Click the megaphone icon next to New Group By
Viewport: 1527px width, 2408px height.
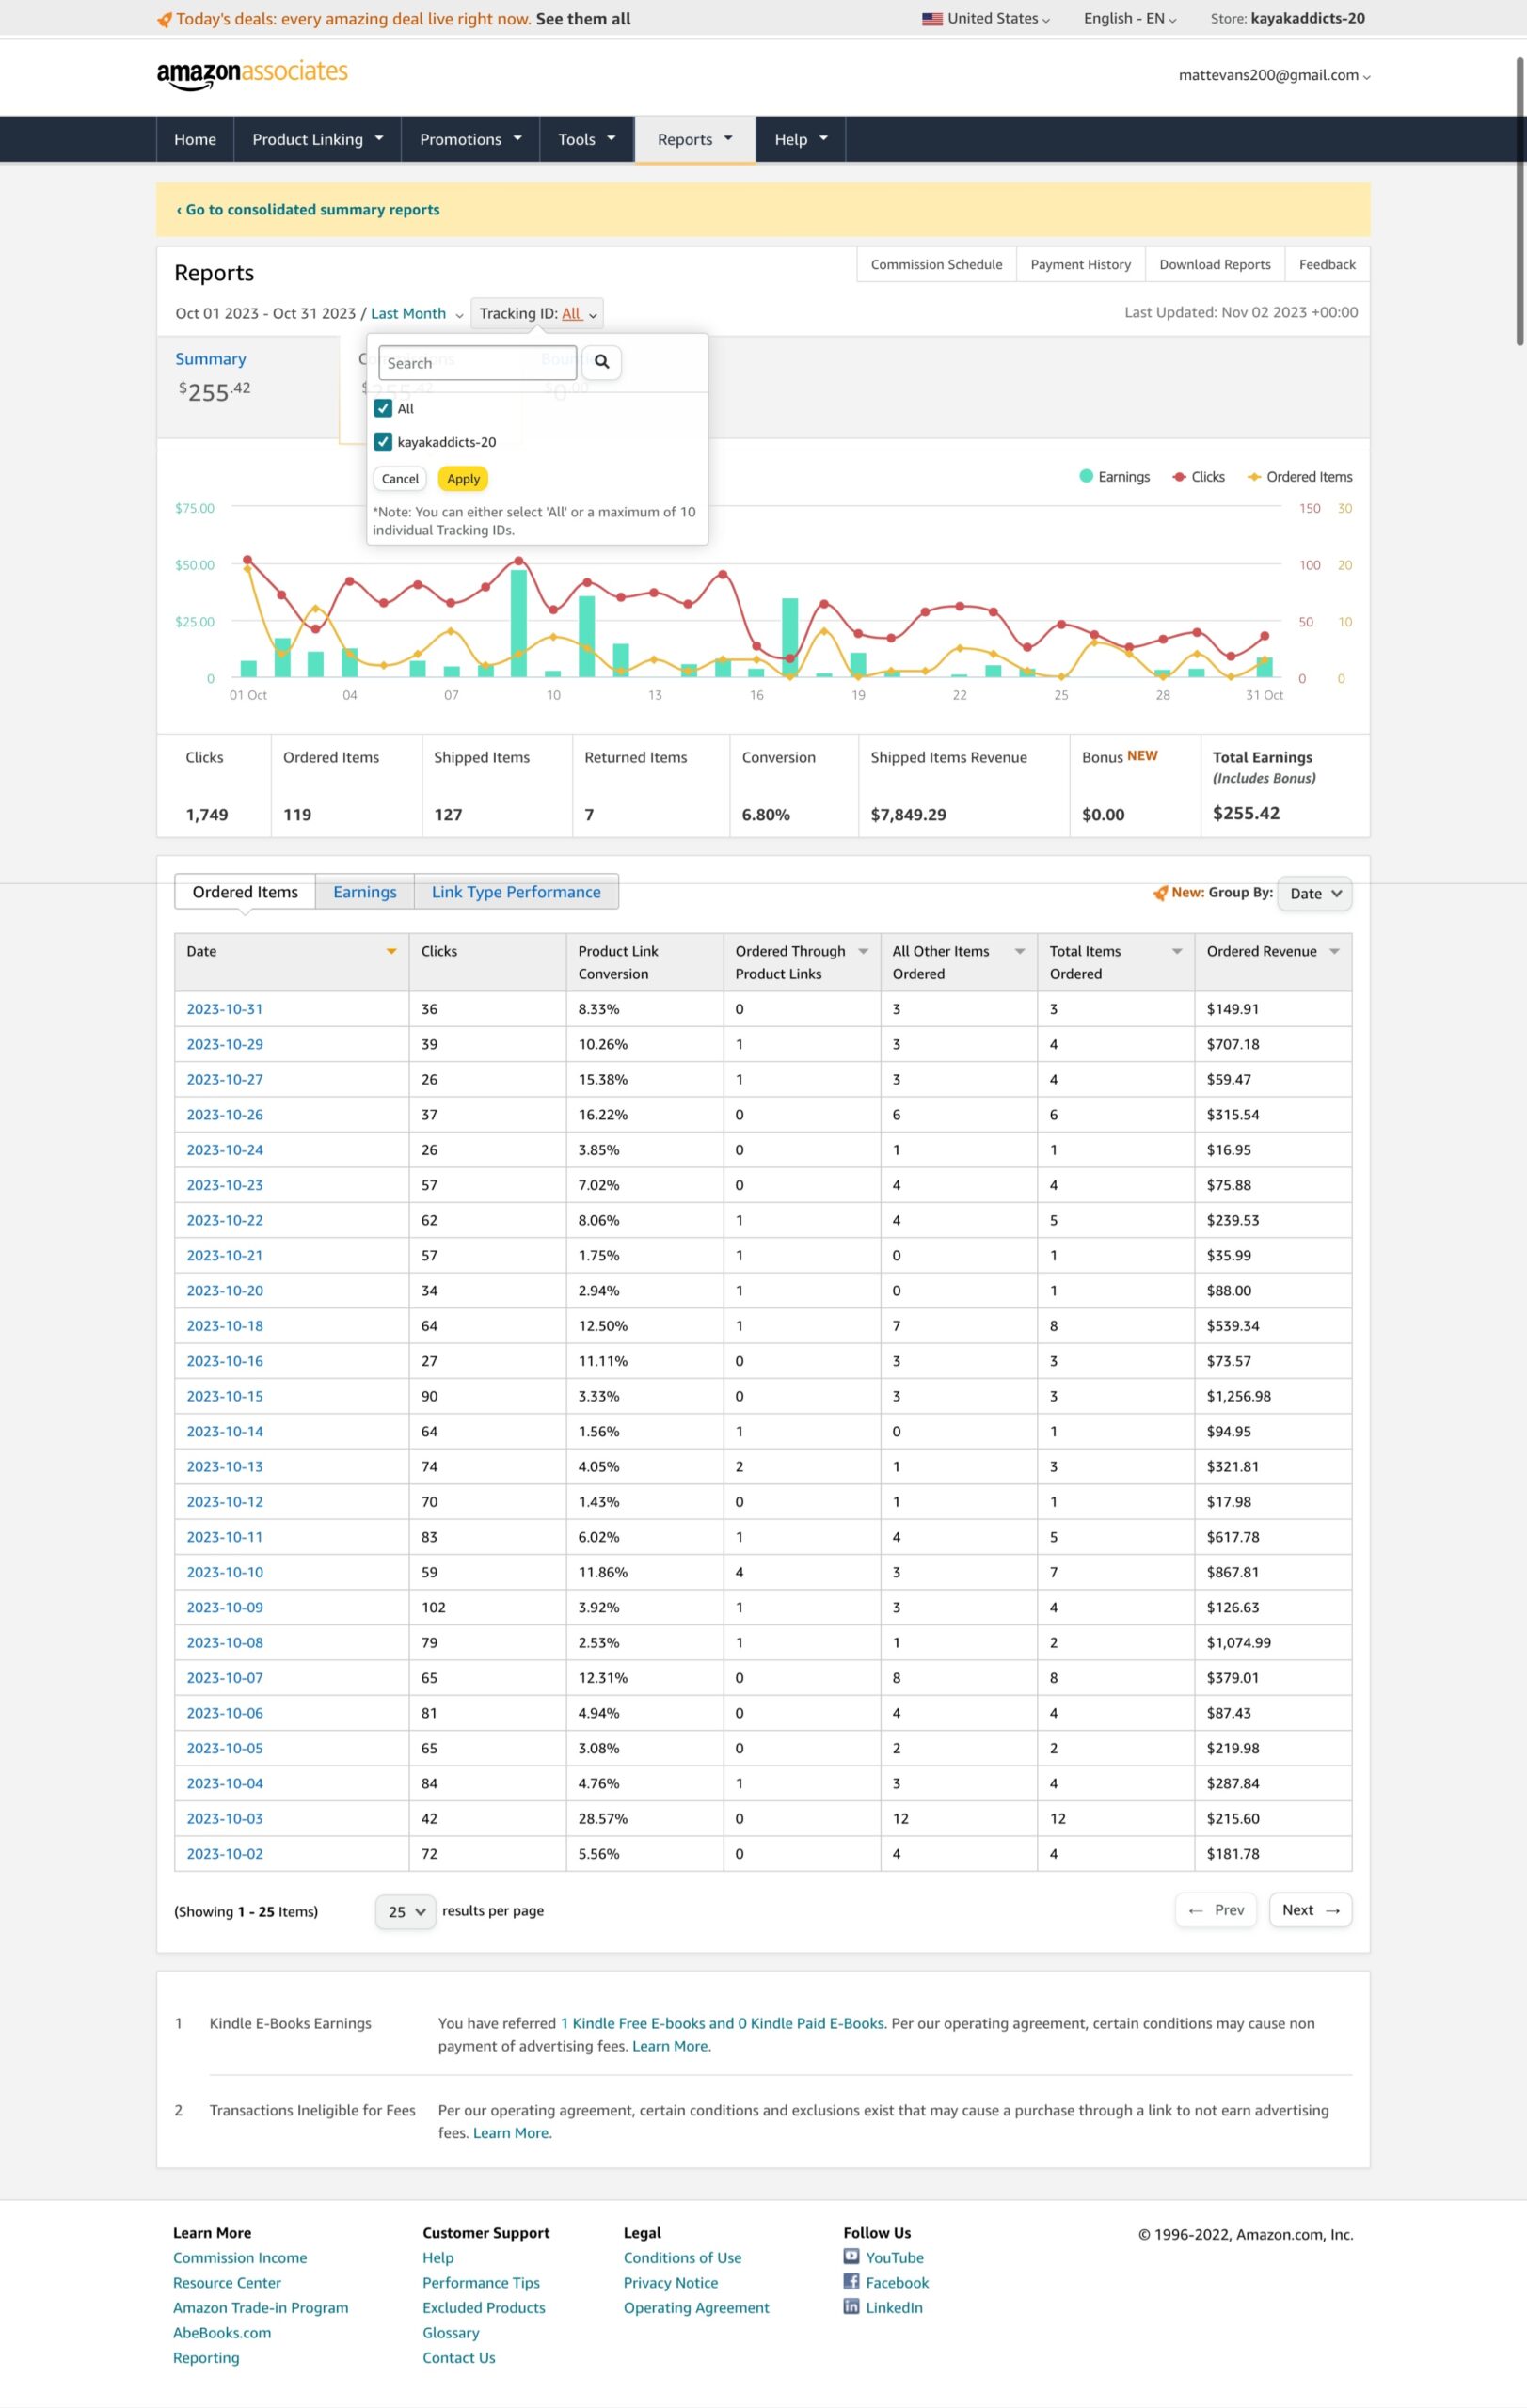pos(1160,892)
